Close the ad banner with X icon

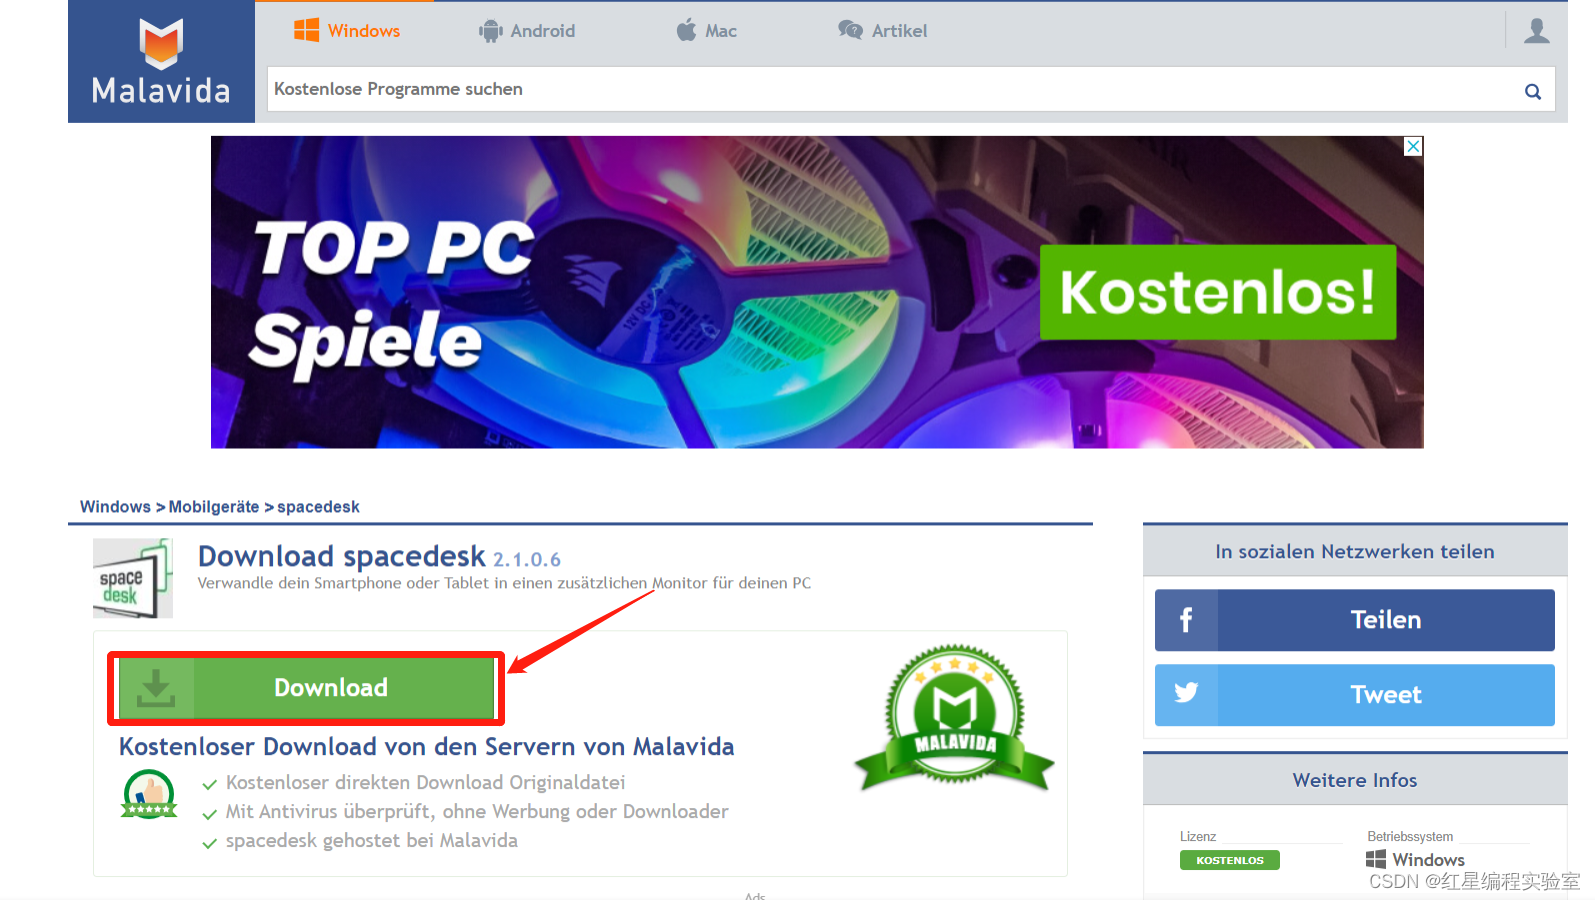1413,146
